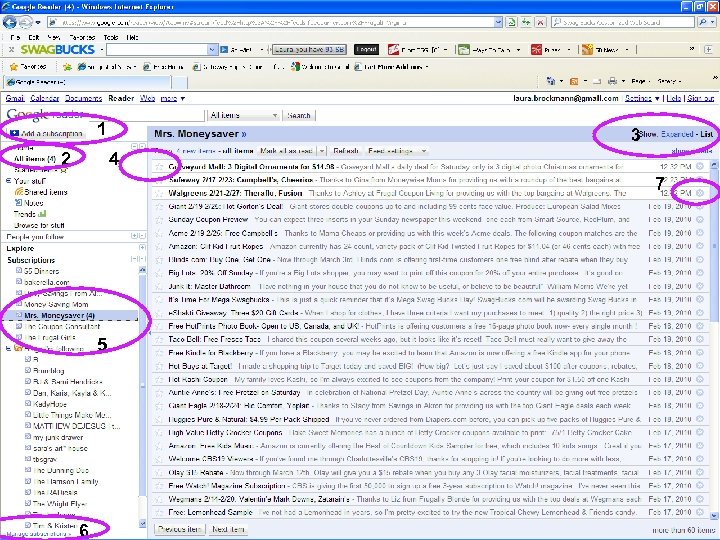Close the Swagbucks toolbar with its X
This screenshot has width=720, height=540.
tap(11, 49)
